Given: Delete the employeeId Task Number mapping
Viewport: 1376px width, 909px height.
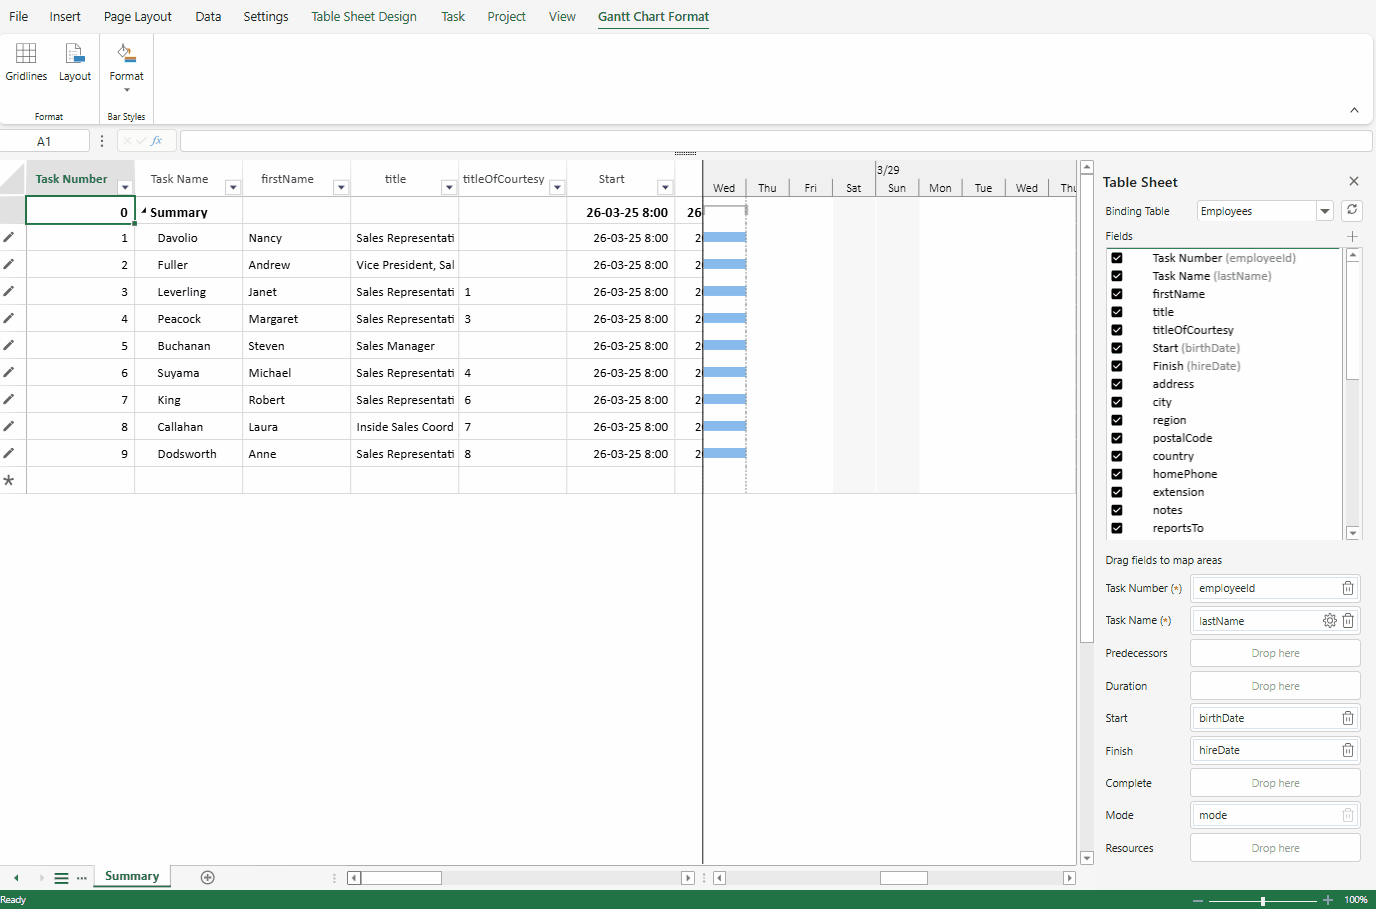Looking at the screenshot, I should tap(1348, 588).
